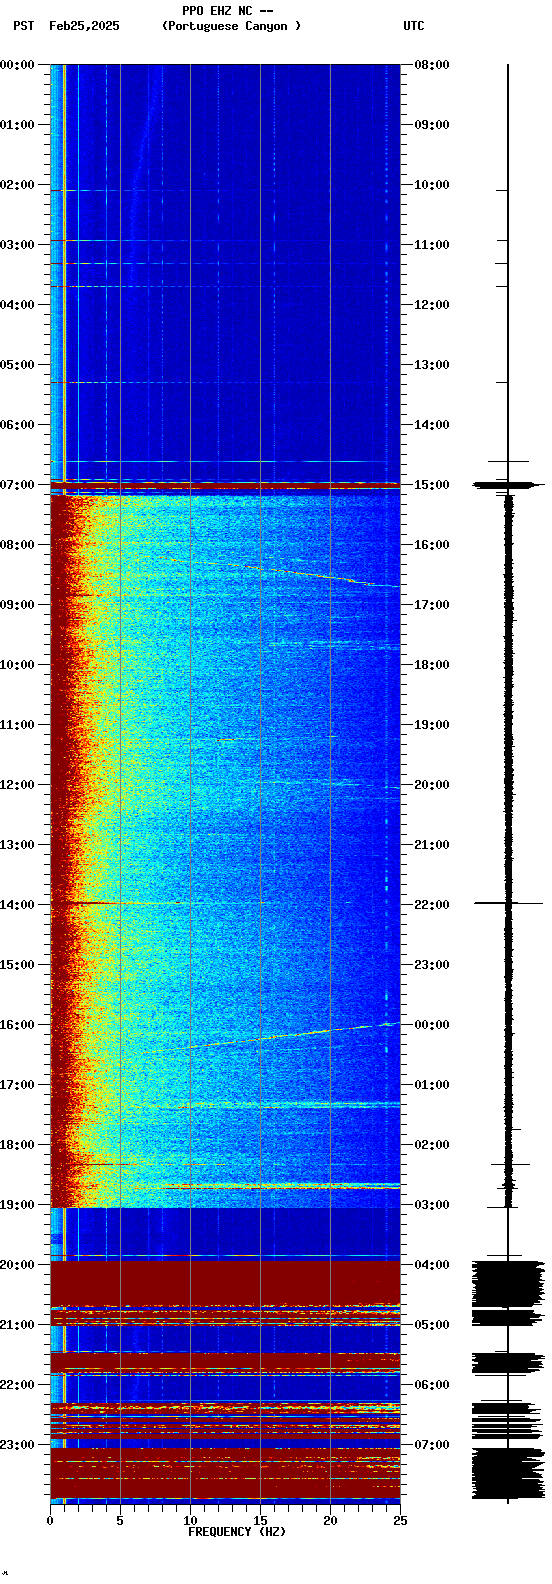Select the PST axis label '06:00'
Image resolution: width=552 pixels, height=1584 pixels.
click(17, 425)
